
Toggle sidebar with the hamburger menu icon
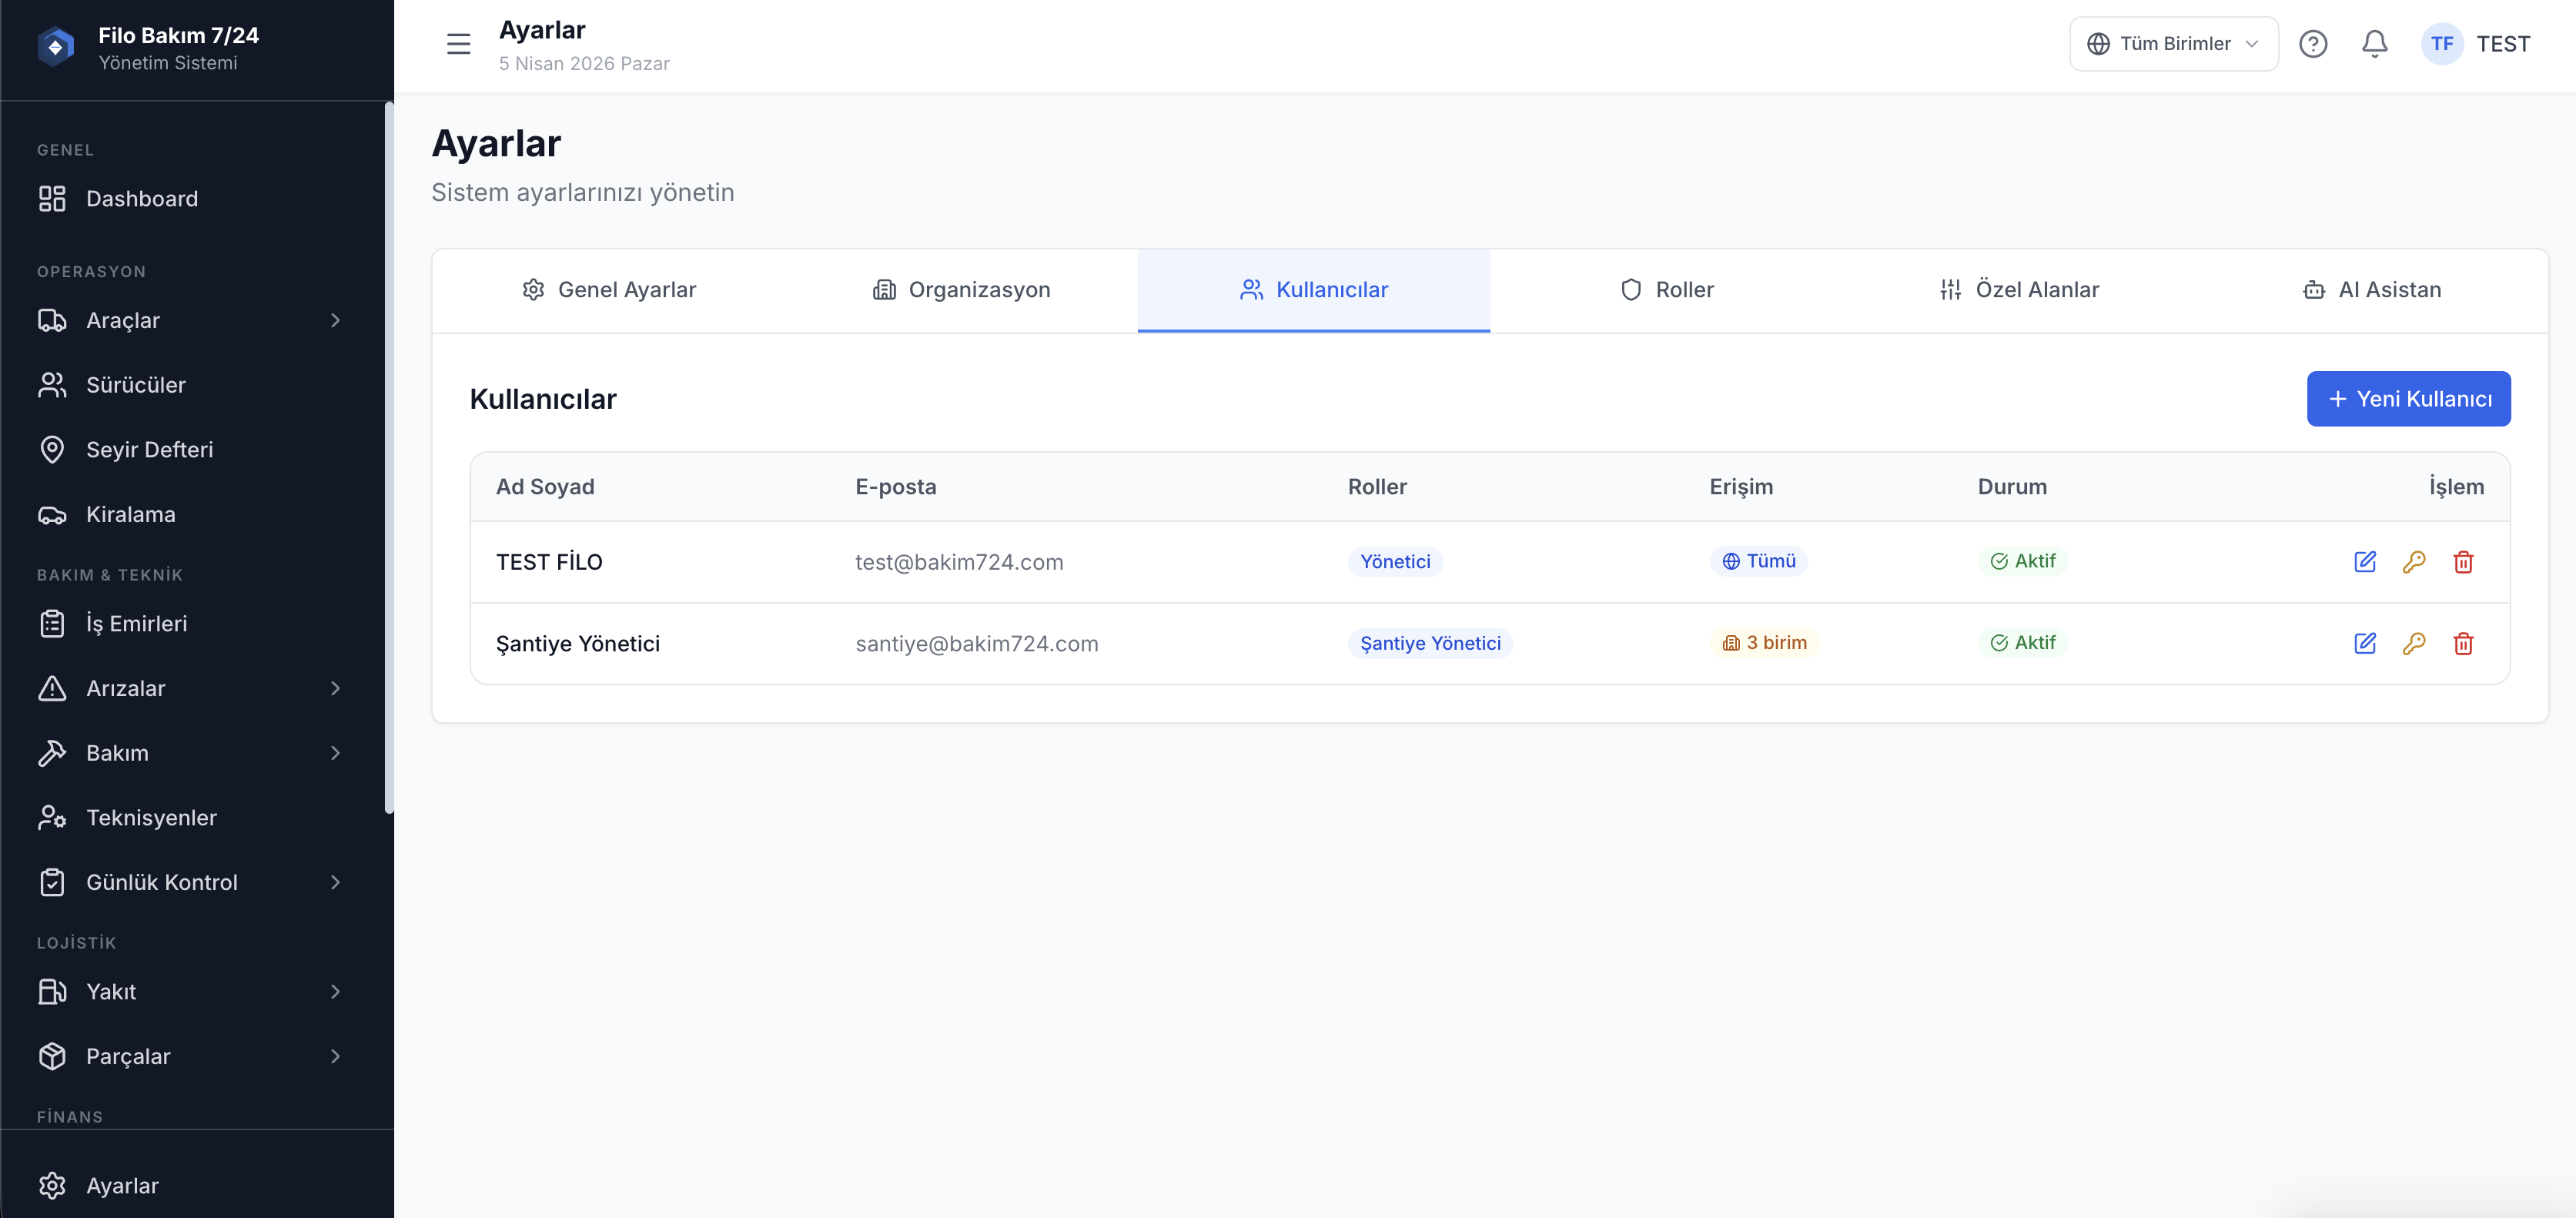[x=458, y=44]
